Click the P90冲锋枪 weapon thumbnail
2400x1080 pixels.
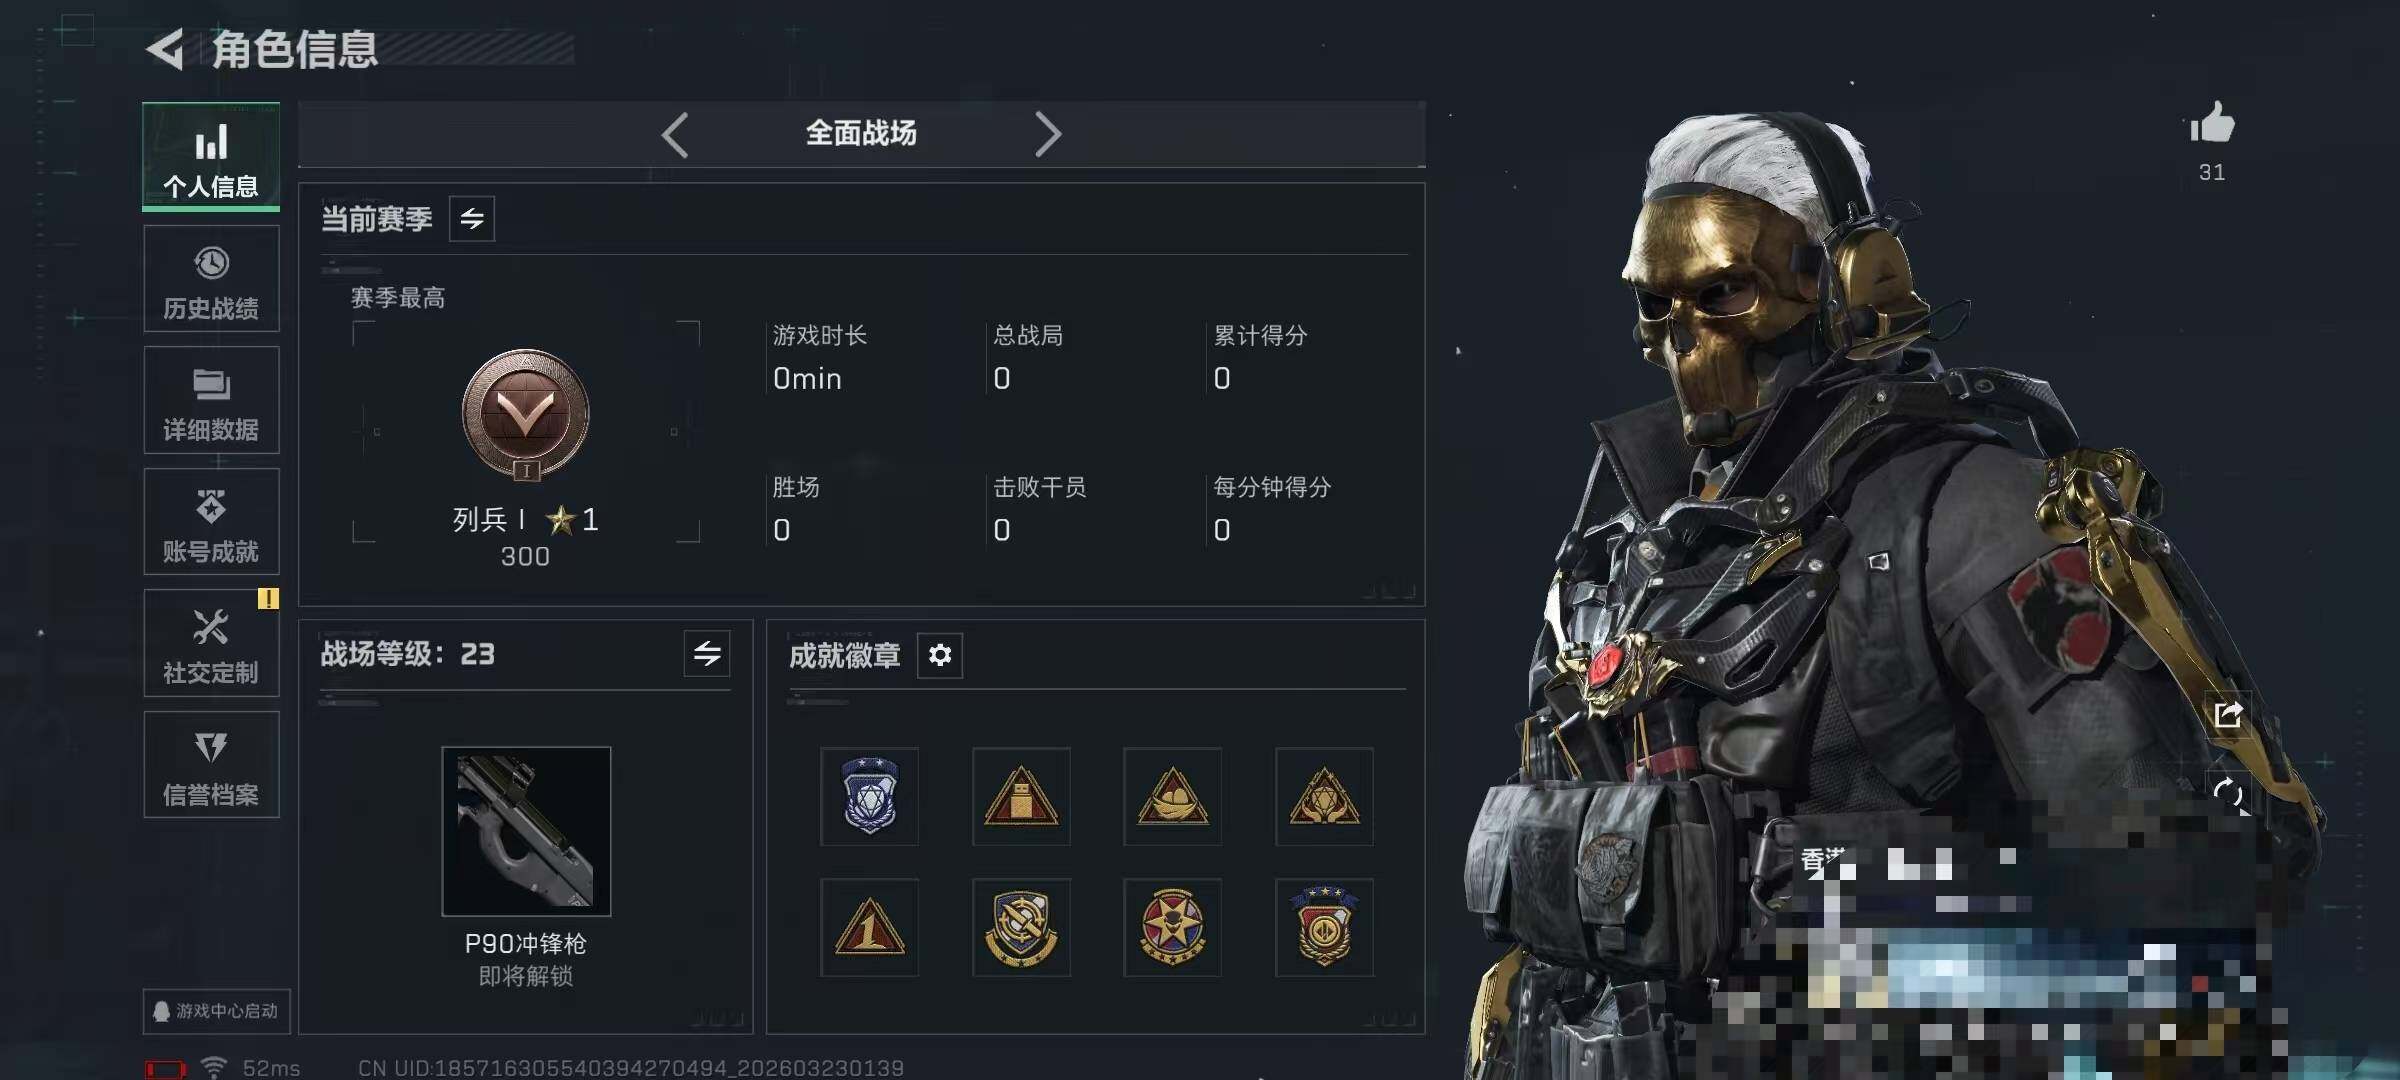click(x=526, y=831)
